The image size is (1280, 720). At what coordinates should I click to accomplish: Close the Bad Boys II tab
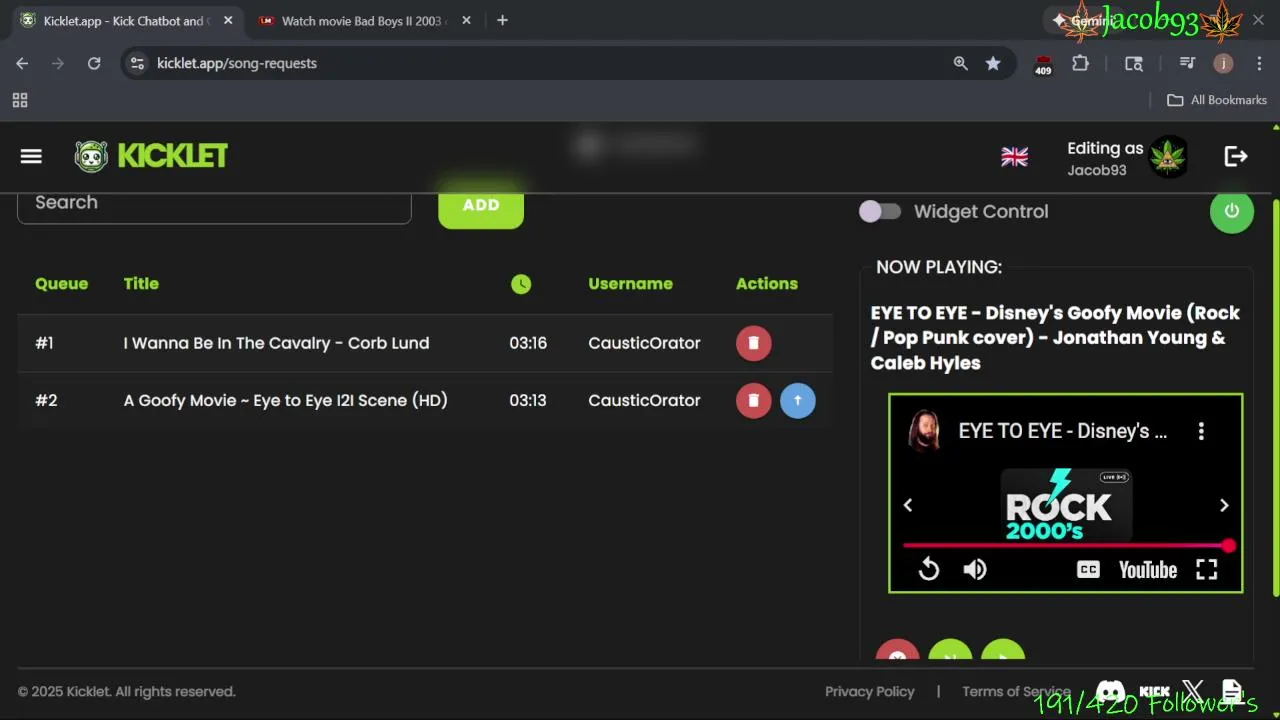[x=467, y=21]
